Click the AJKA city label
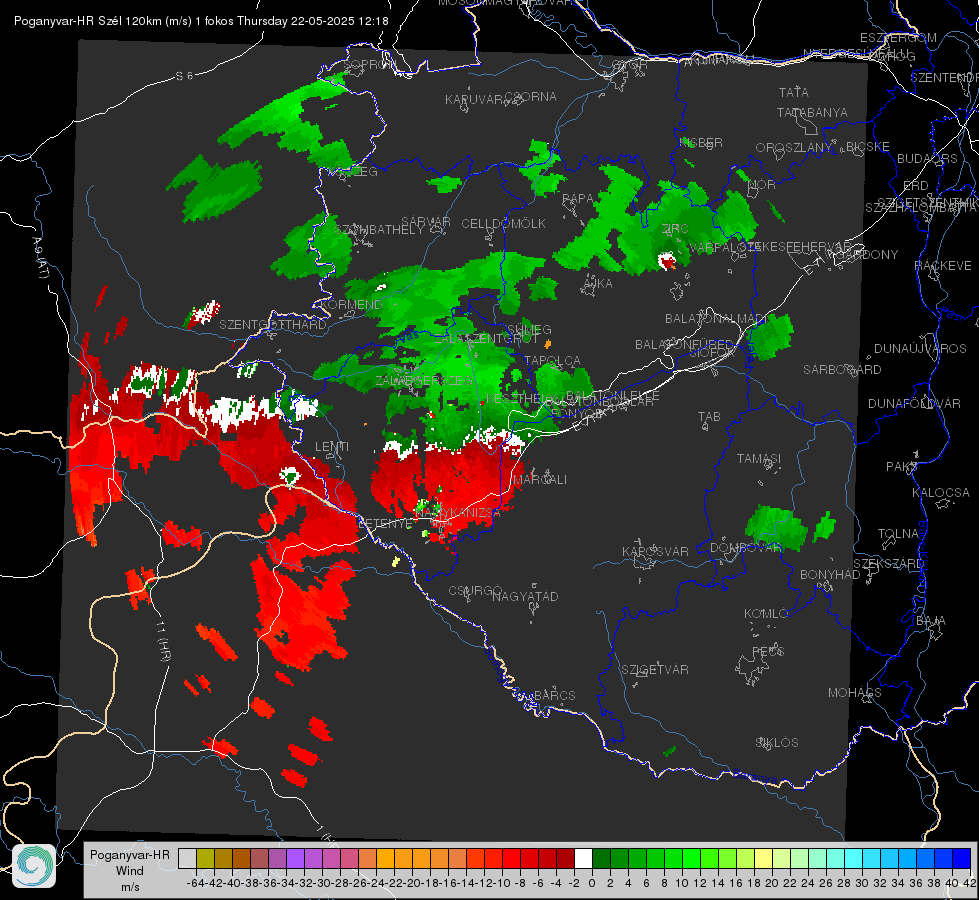The height and width of the screenshot is (900, 979). 598,284
